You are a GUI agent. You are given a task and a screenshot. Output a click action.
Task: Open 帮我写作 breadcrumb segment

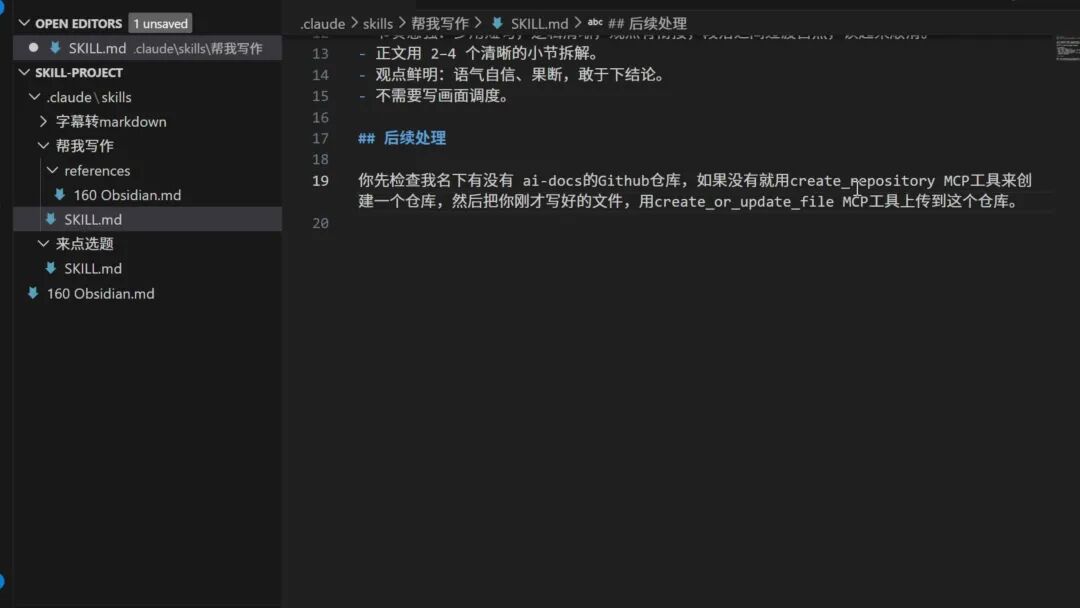[439, 23]
